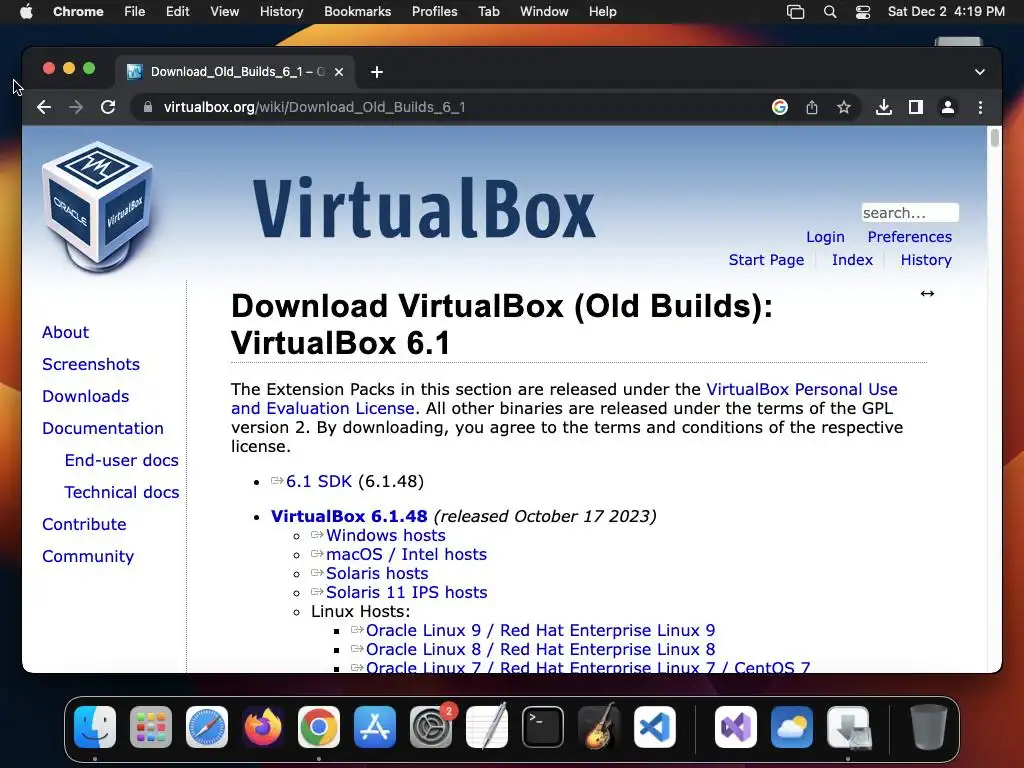Open a new tab with the plus button
This screenshot has width=1024, height=768.
pyautogui.click(x=377, y=72)
